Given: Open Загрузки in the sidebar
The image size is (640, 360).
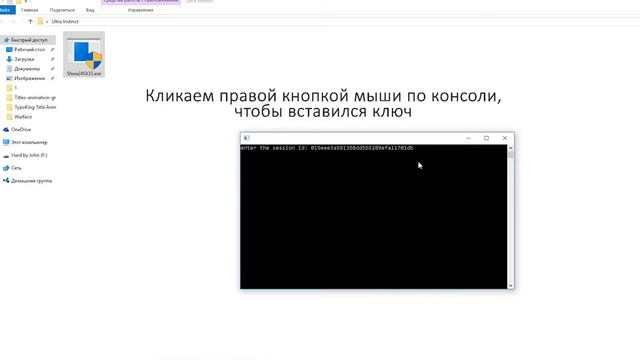Looking at the screenshot, I should [24, 59].
